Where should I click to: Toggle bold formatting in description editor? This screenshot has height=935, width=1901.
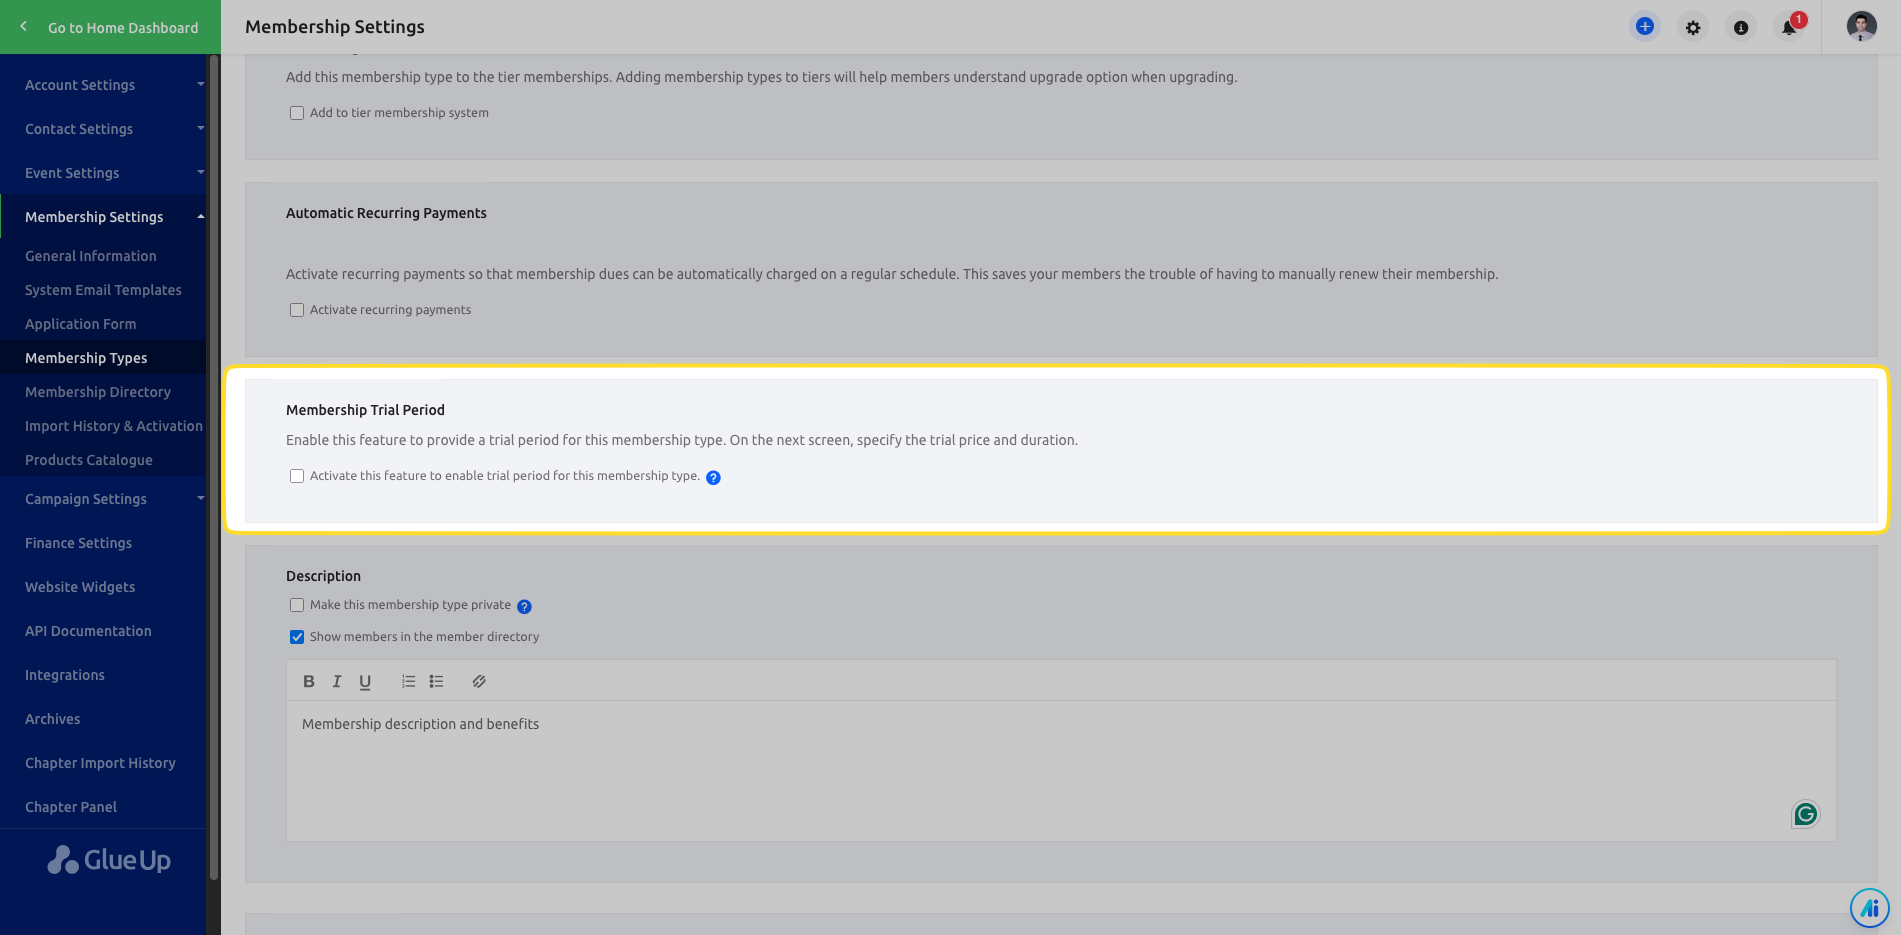point(309,682)
